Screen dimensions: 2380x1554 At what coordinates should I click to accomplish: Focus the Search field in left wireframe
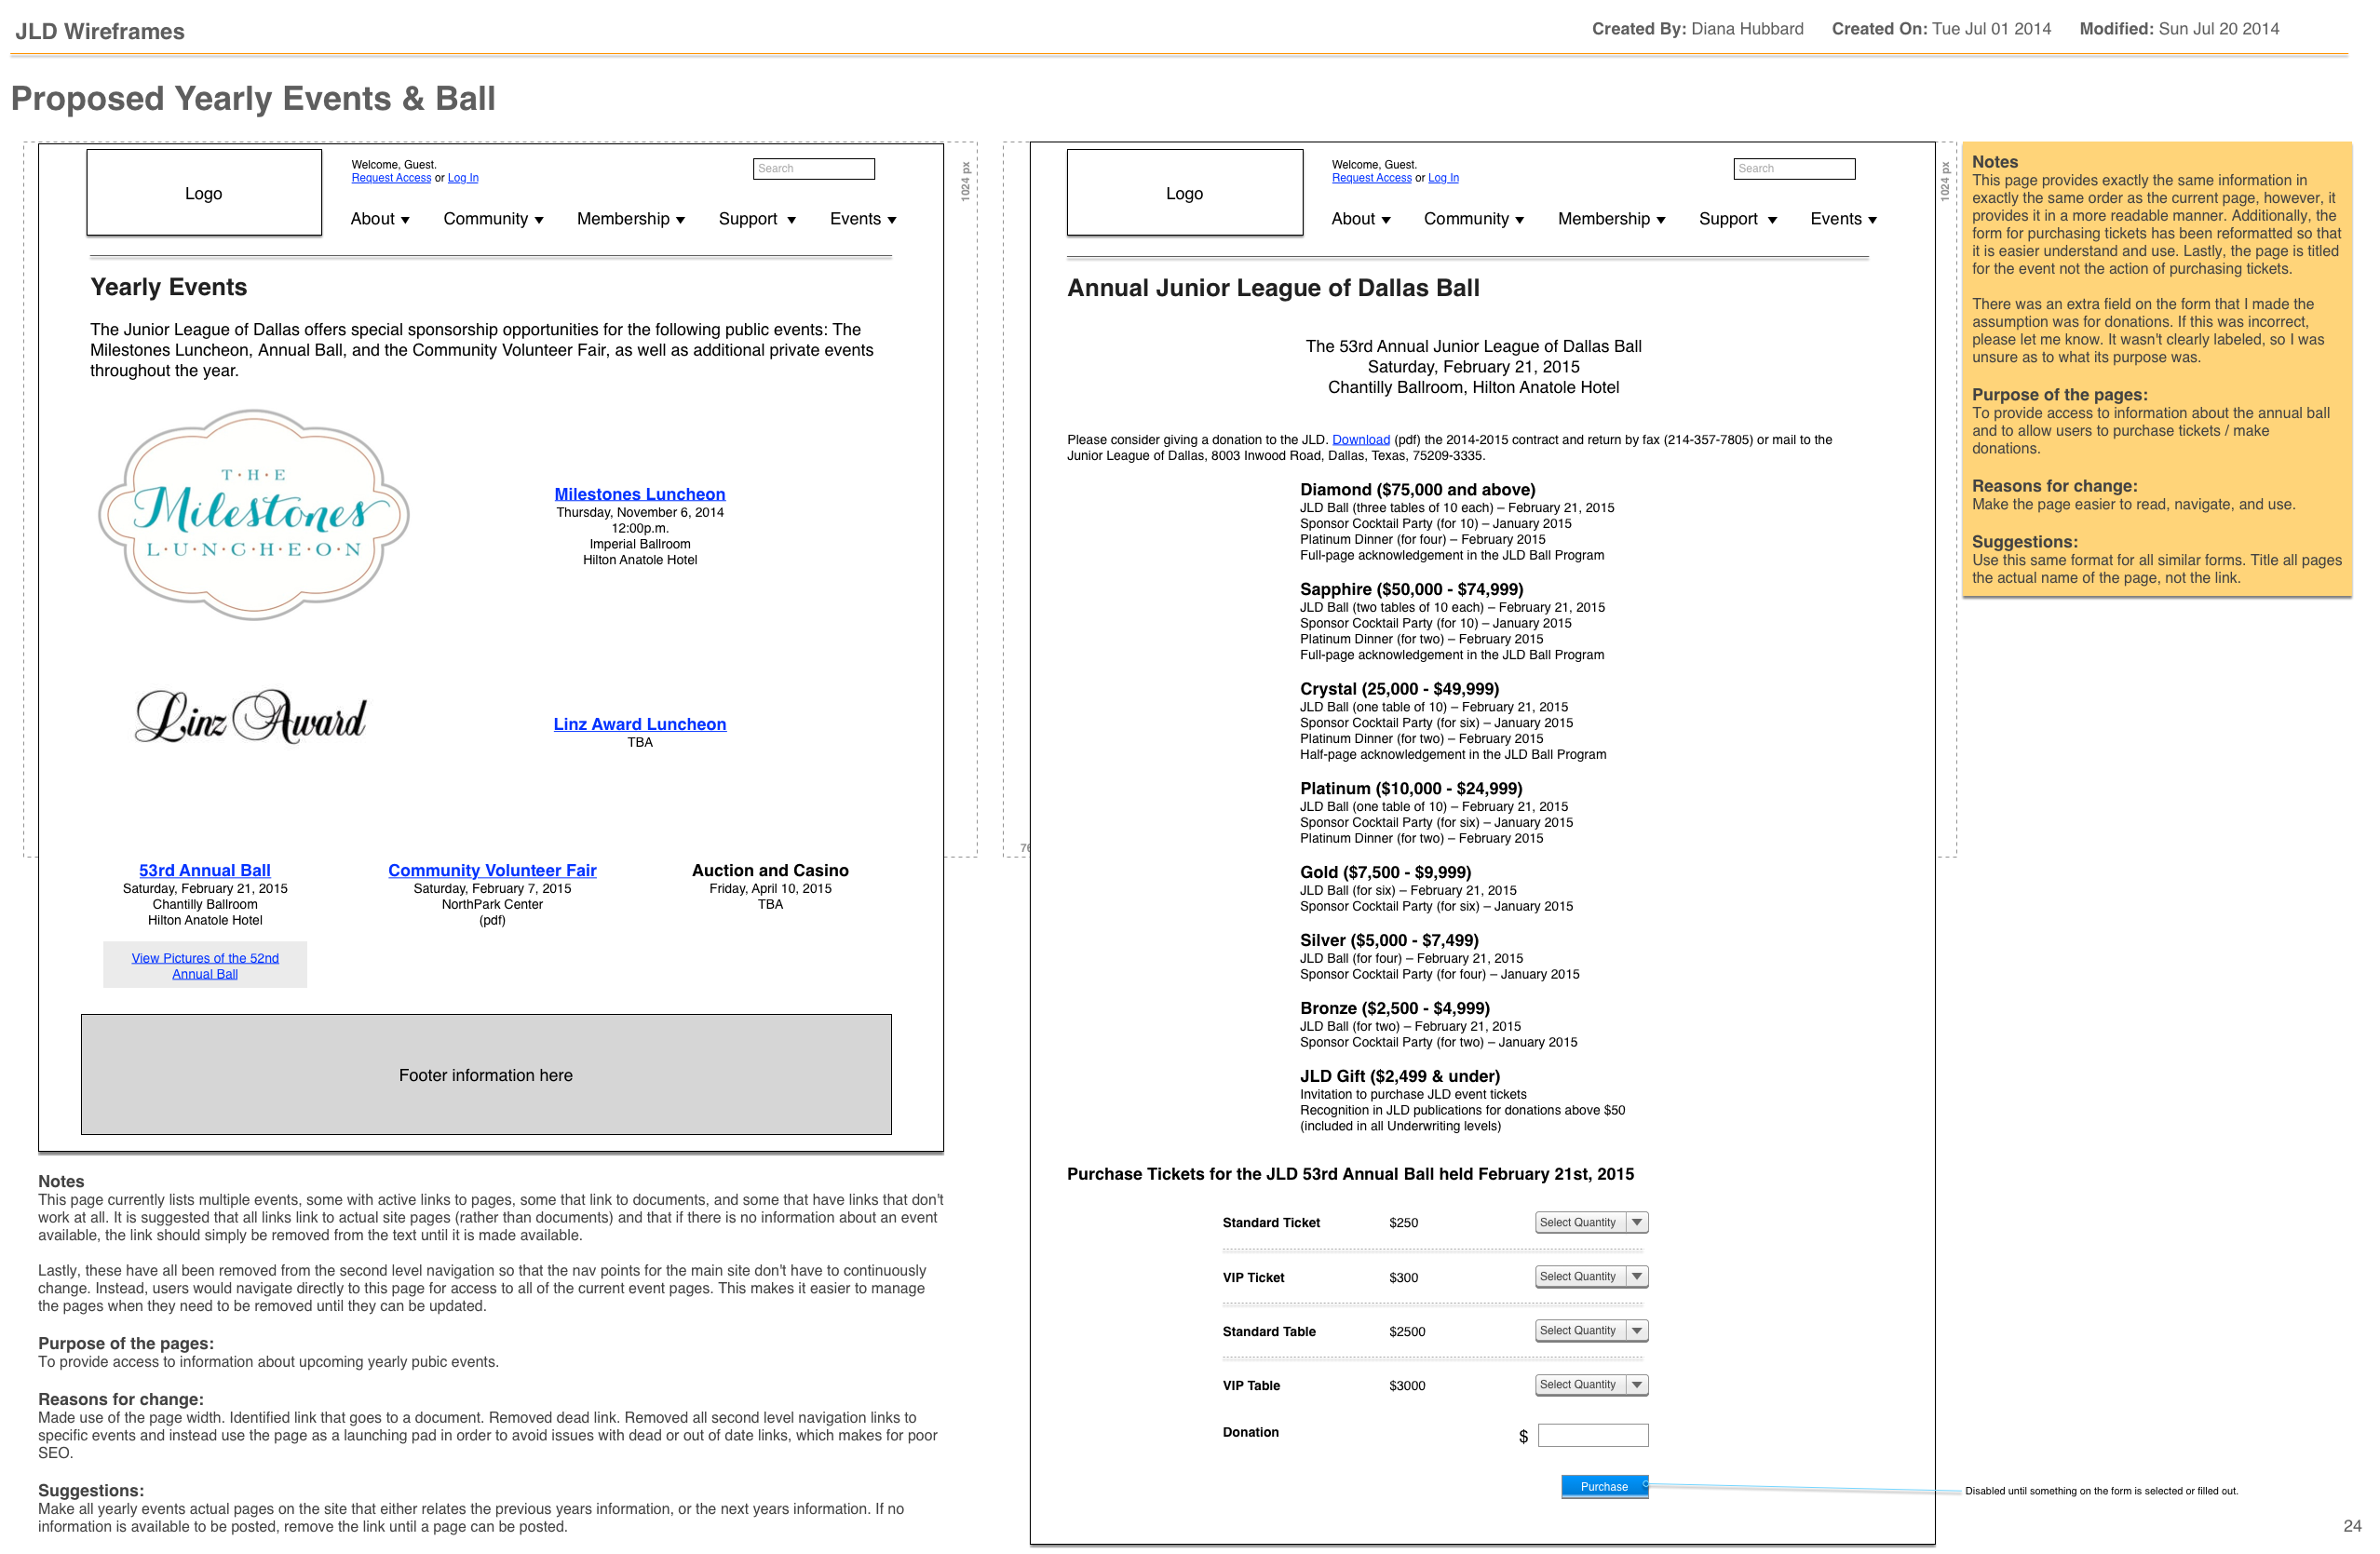tap(814, 169)
